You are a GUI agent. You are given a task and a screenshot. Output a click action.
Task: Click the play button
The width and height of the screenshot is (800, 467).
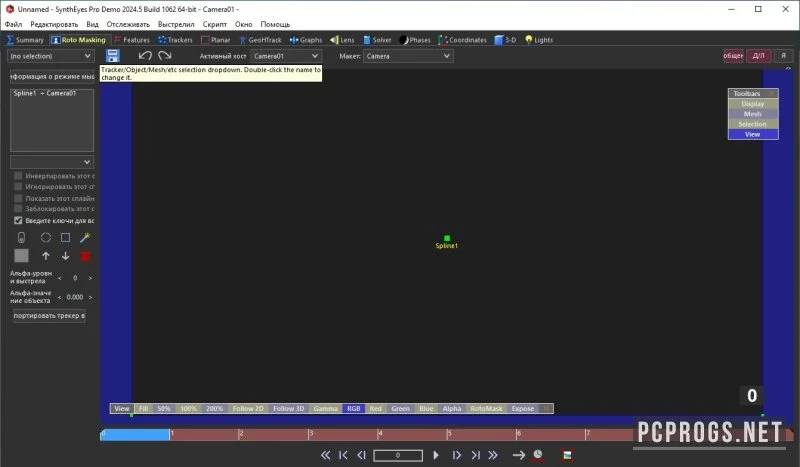click(436, 455)
